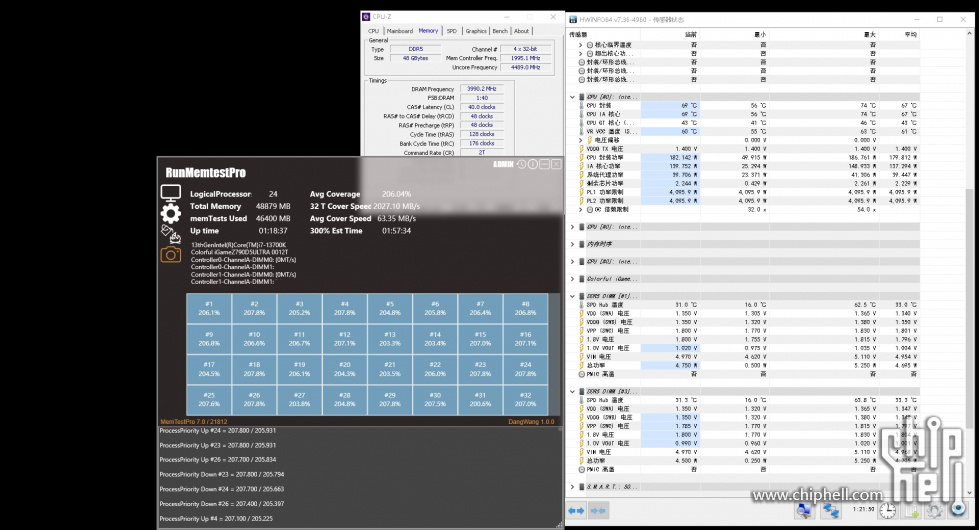Collapse the DDR5 DIMM [#3] sensor group
The height and width of the screenshot is (530, 979).
pyautogui.click(x=572, y=391)
